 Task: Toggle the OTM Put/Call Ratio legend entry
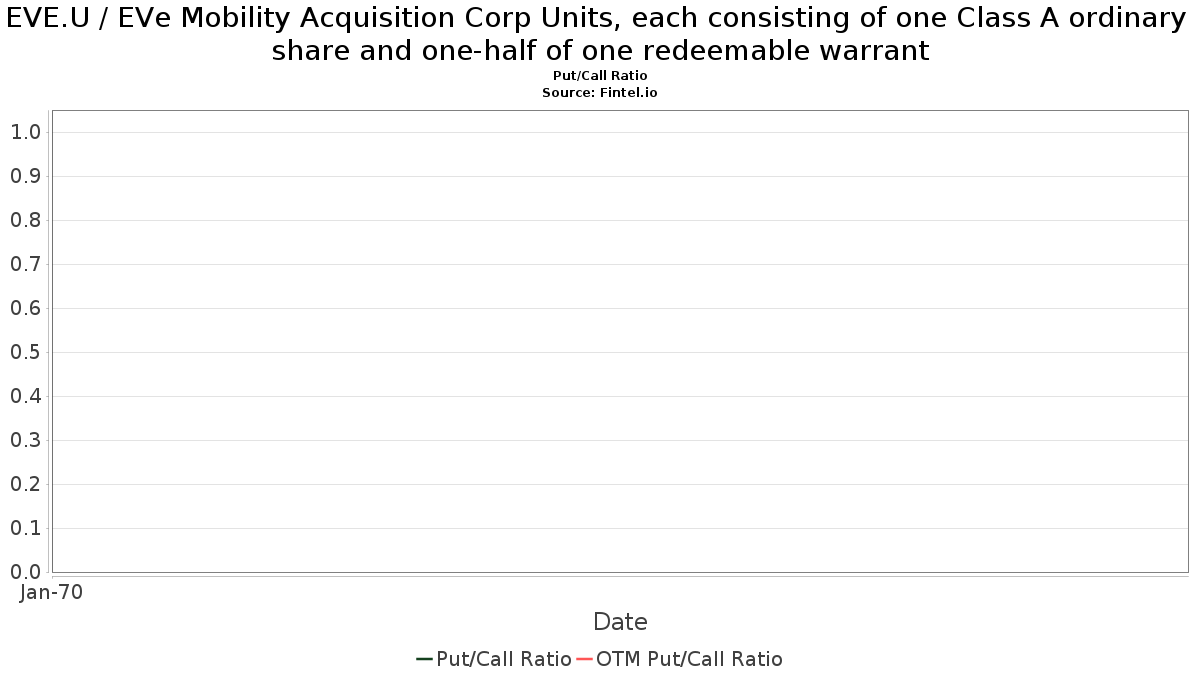point(679,659)
